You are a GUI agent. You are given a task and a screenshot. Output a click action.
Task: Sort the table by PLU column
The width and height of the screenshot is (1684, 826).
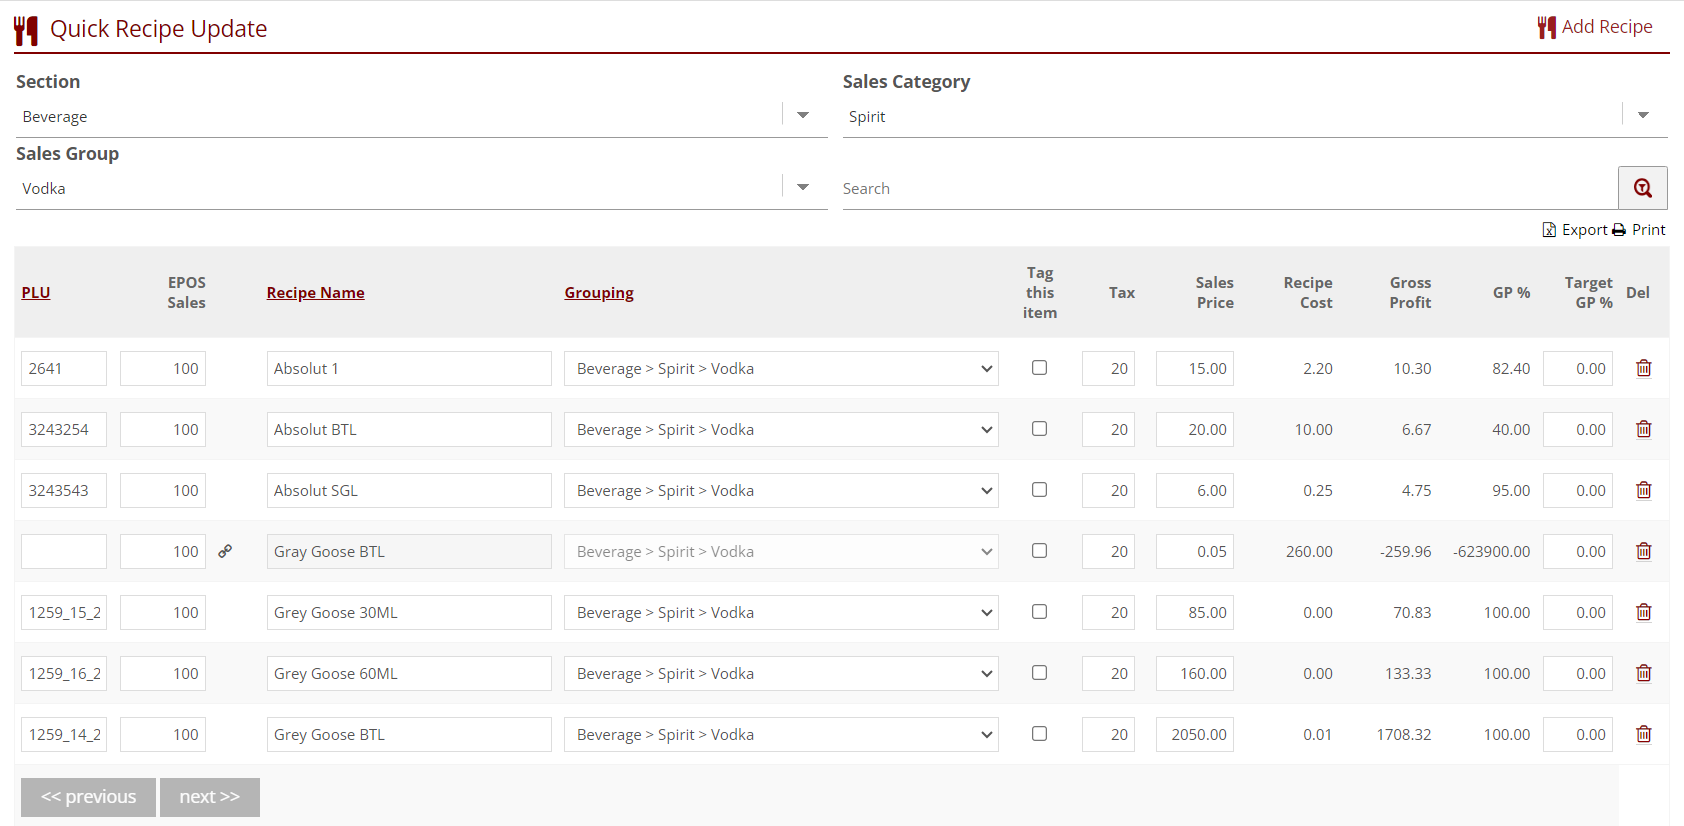point(36,293)
